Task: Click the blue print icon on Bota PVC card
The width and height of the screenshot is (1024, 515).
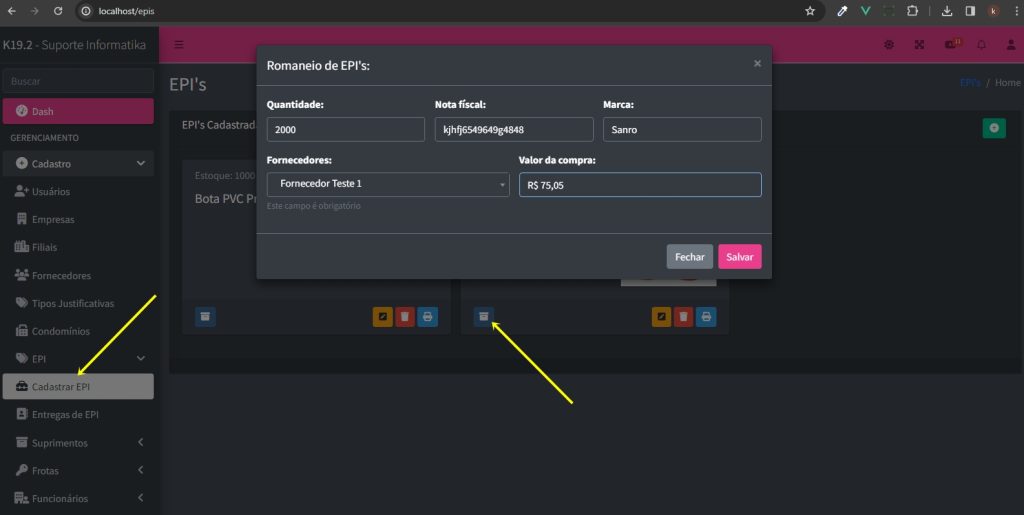Action: [x=427, y=317]
